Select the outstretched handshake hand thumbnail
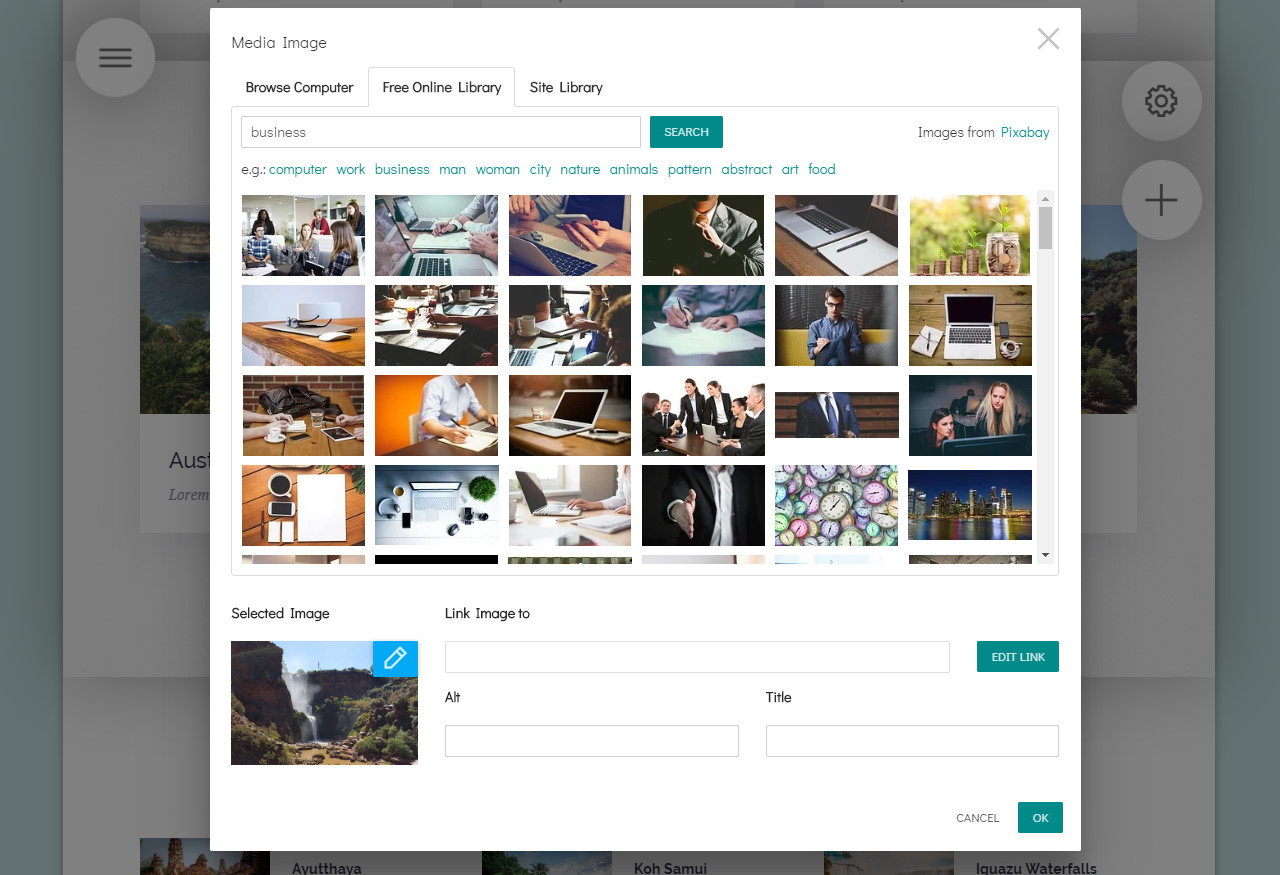The height and width of the screenshot is (875, 1280). click(x=703, y=505)
